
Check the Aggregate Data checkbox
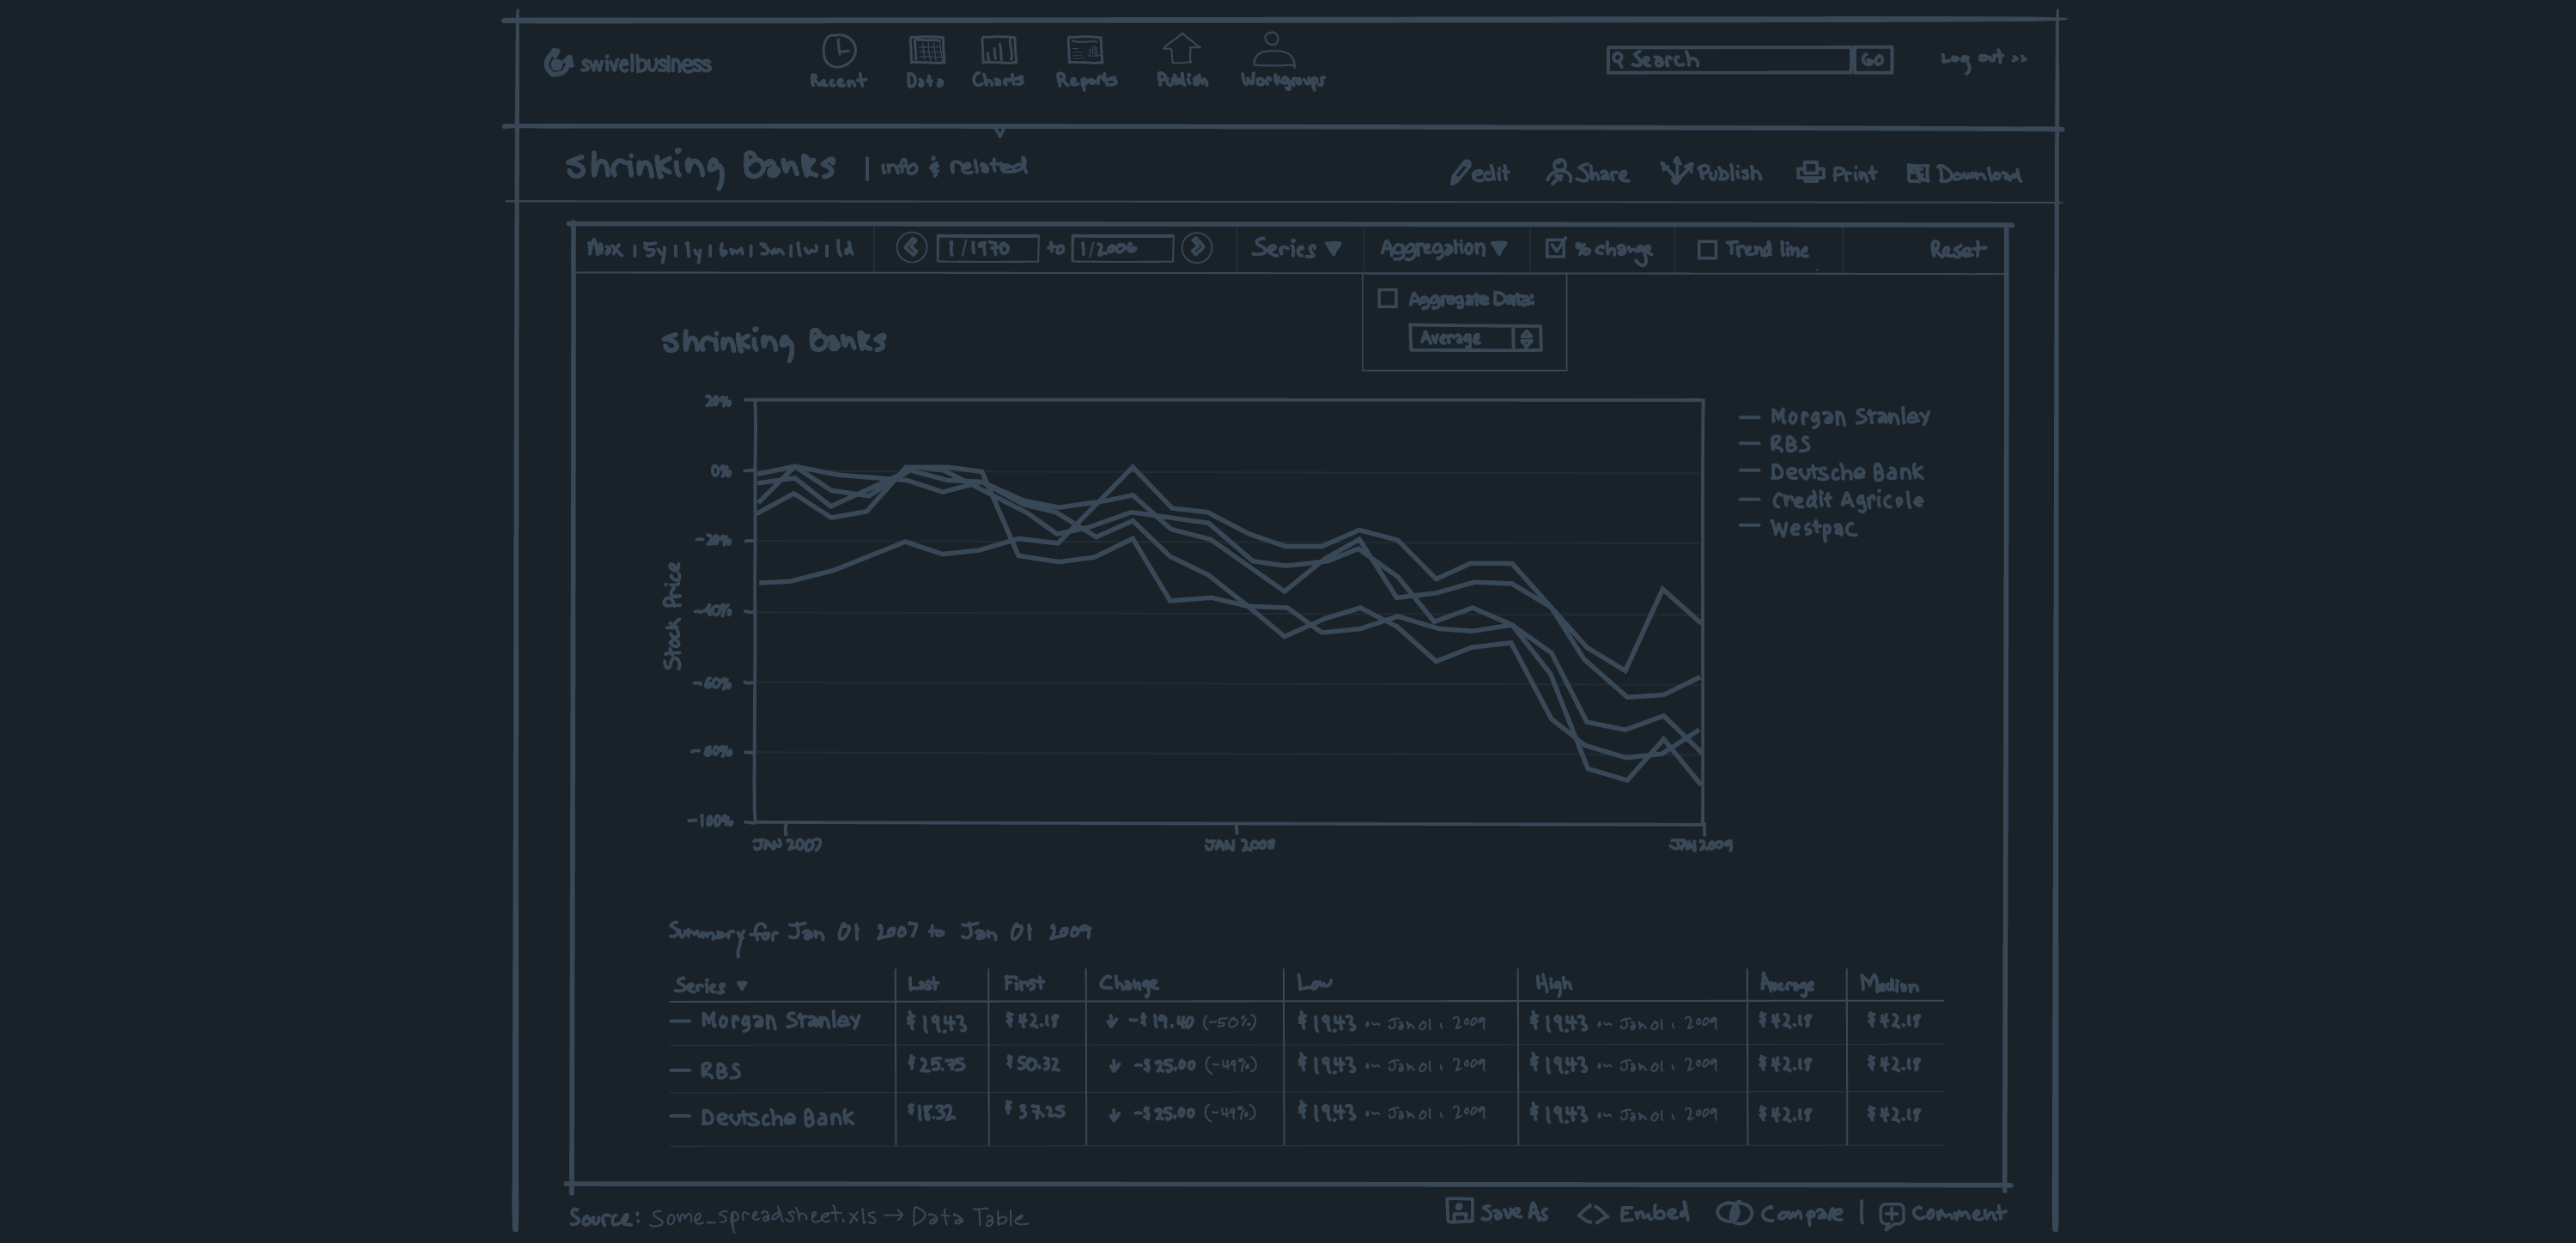pyautogui.click(x=1388, y=299)
